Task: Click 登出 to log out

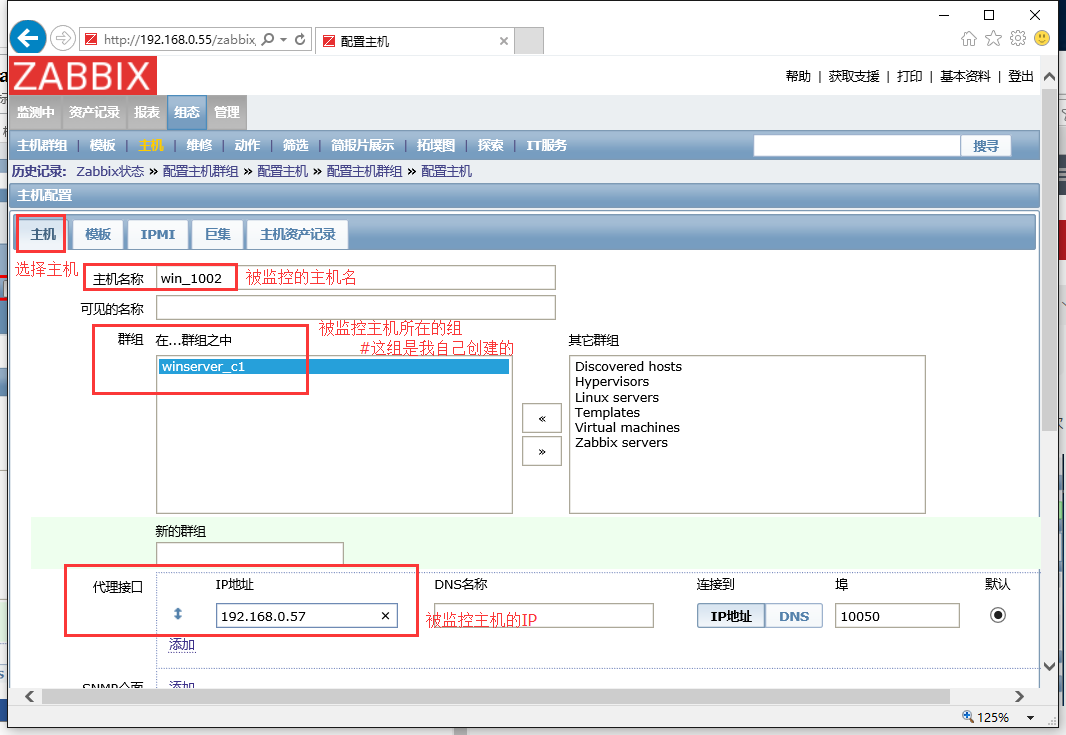Action: click(1020, 76)
